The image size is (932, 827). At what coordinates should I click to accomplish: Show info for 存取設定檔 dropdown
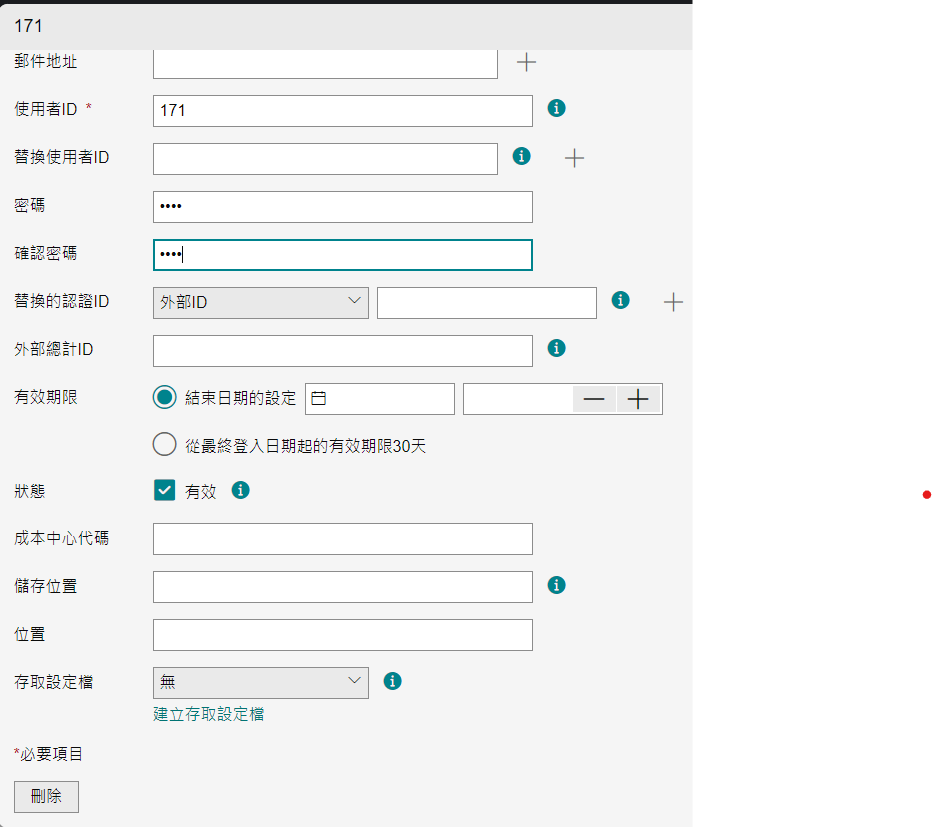point(392,681)
